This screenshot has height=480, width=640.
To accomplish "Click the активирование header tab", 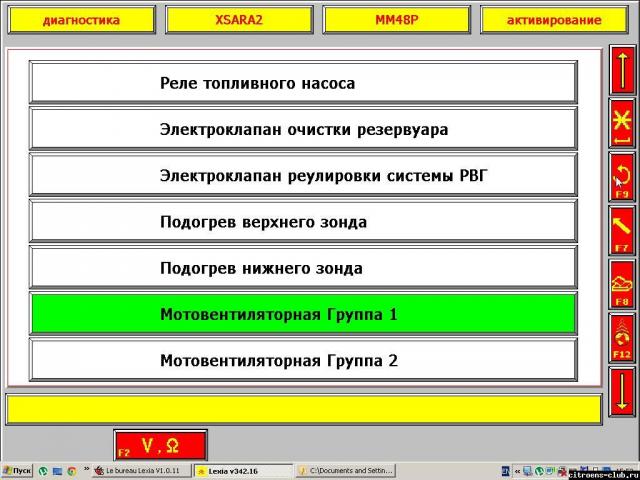I will (x=554, y=20).
